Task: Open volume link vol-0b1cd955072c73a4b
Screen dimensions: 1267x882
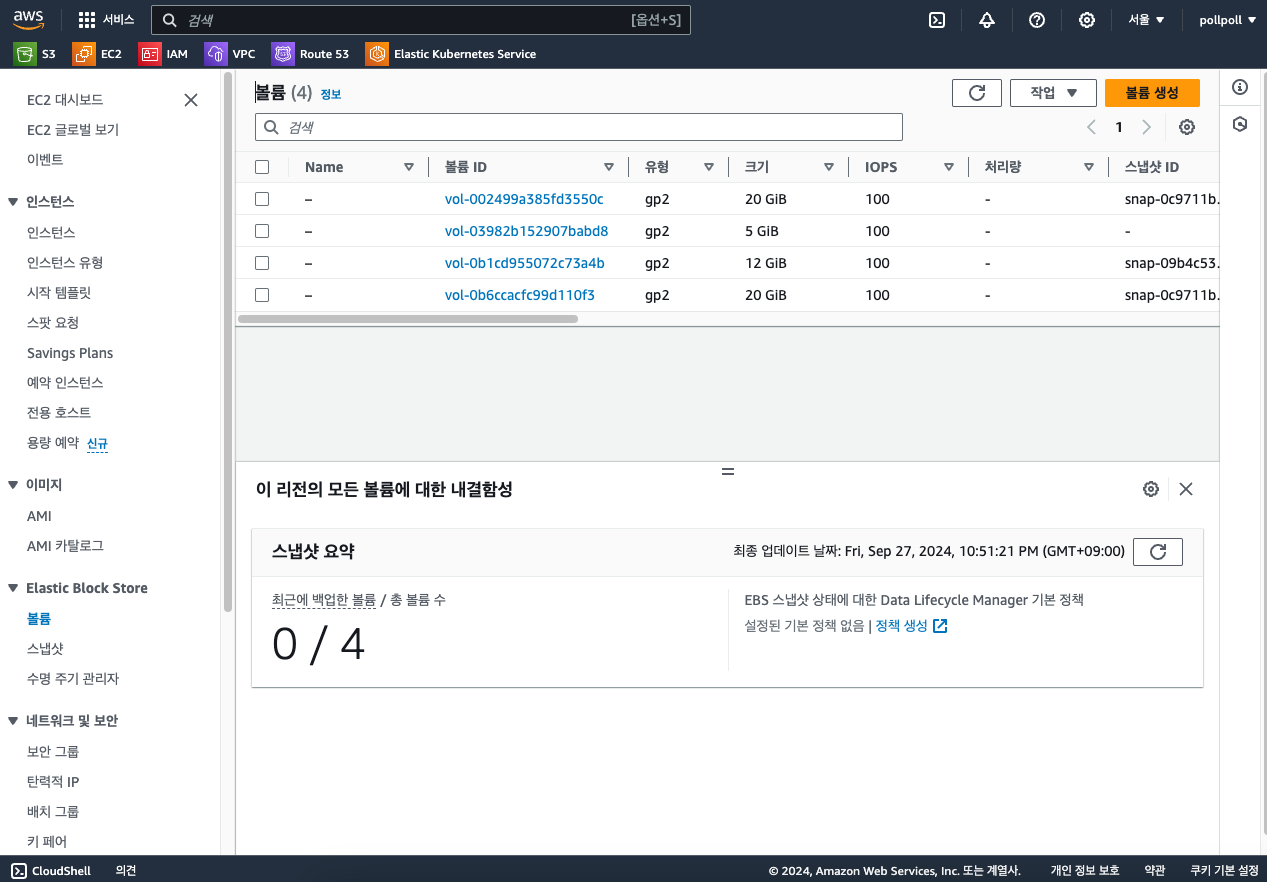Action: (x=525, y=263)
